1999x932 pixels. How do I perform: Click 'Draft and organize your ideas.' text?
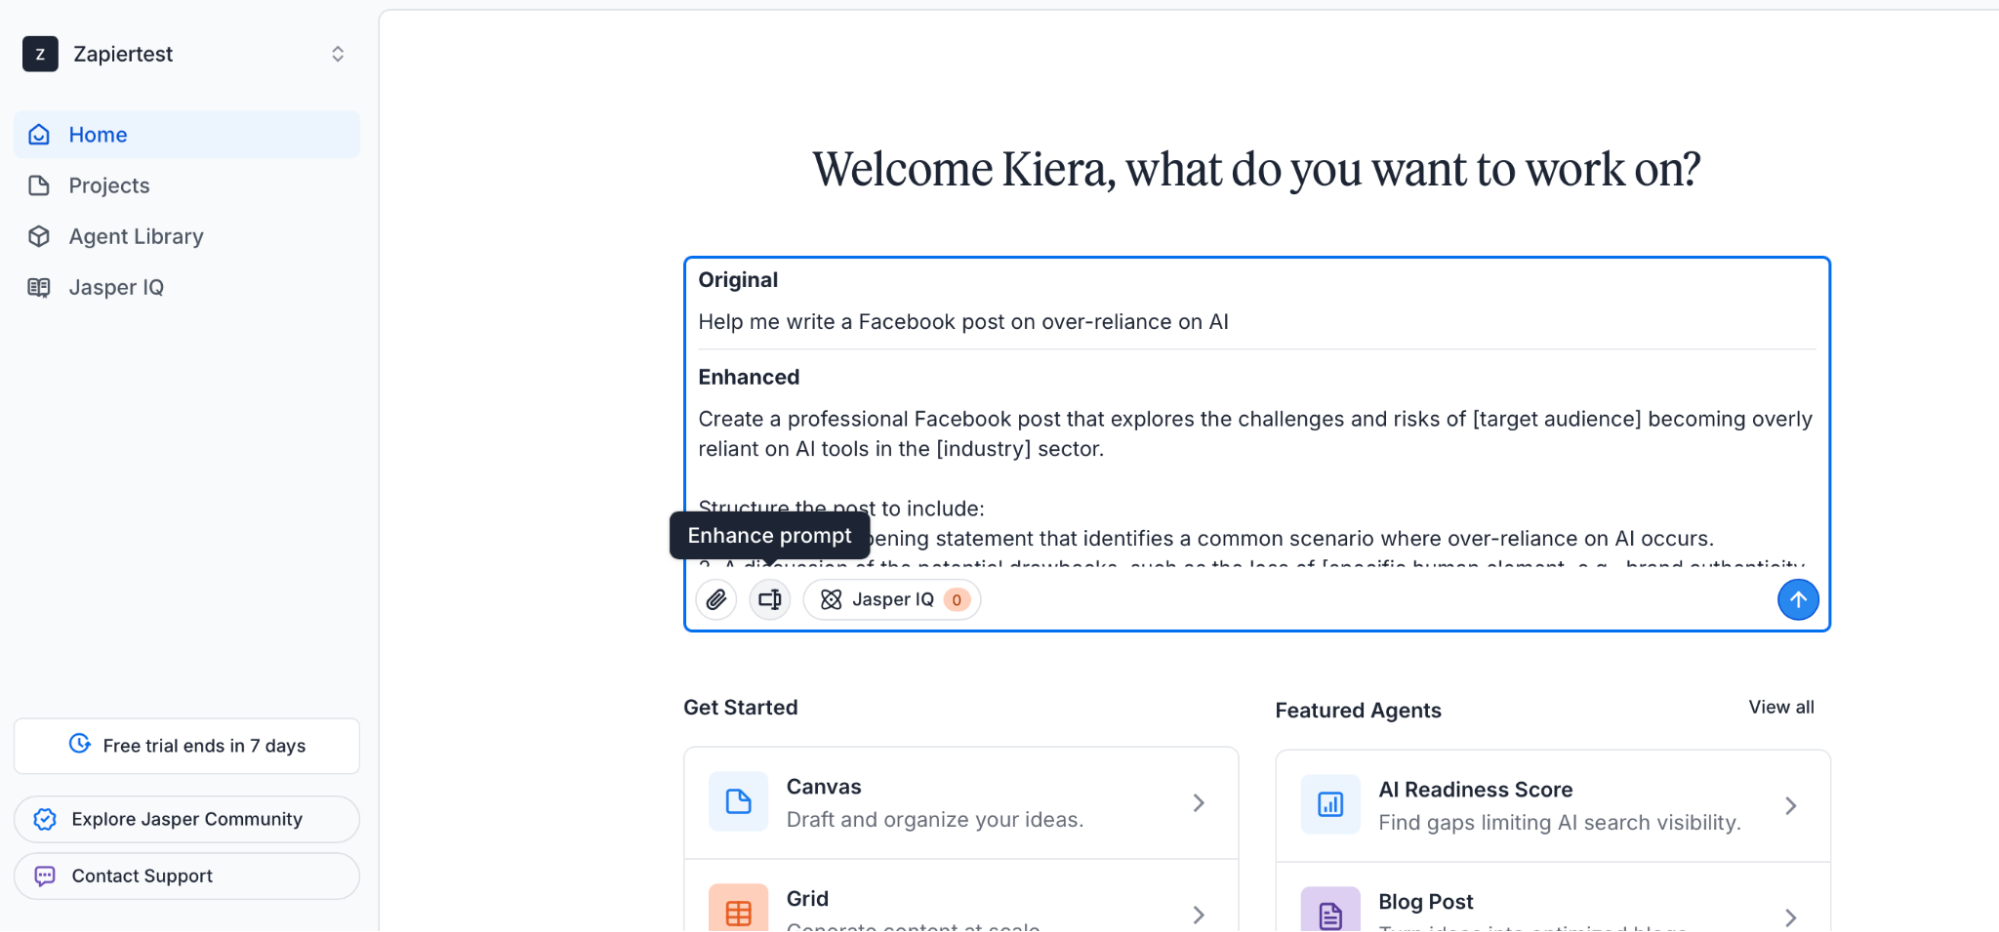click(935, 820)
